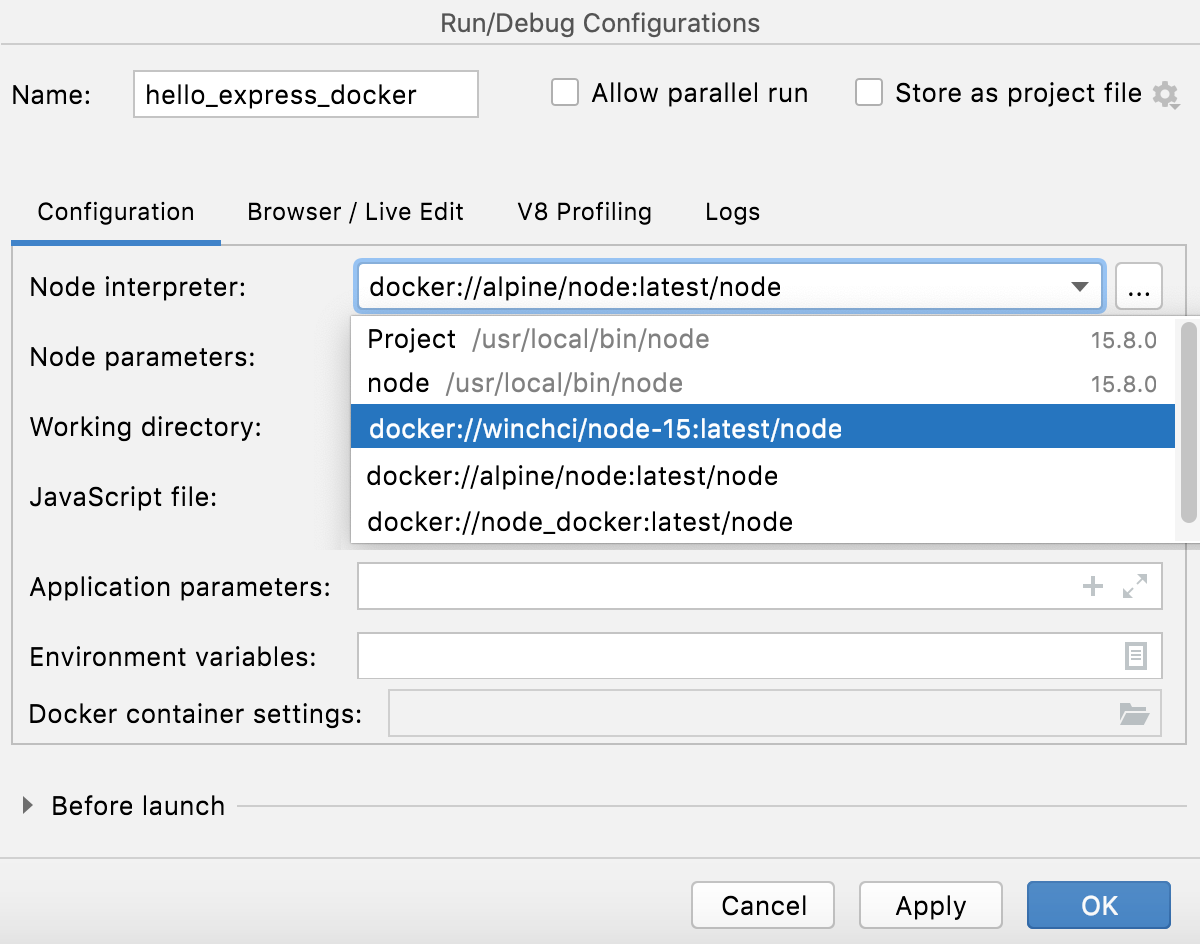Open Environment variables editor icon
This screenshot has width=1200, height=944.
(1135, 656)
